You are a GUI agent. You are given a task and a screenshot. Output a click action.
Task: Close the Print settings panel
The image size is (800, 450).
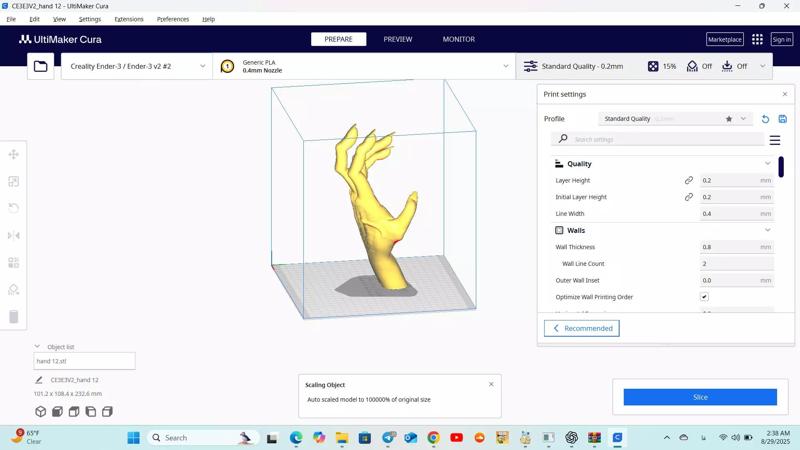[785, 94]
